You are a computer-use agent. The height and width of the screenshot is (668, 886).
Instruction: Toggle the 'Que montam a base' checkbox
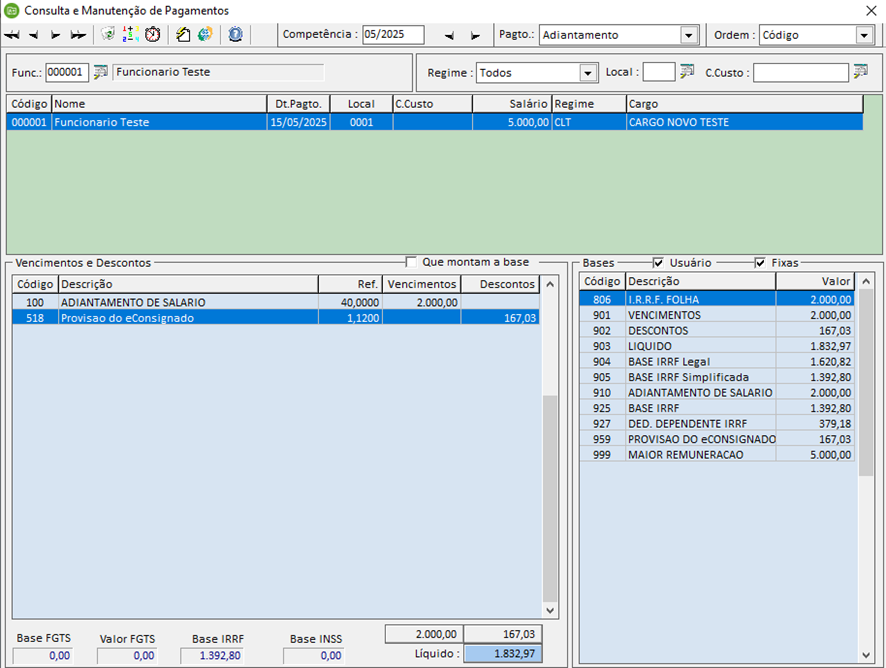pos(411,262)
